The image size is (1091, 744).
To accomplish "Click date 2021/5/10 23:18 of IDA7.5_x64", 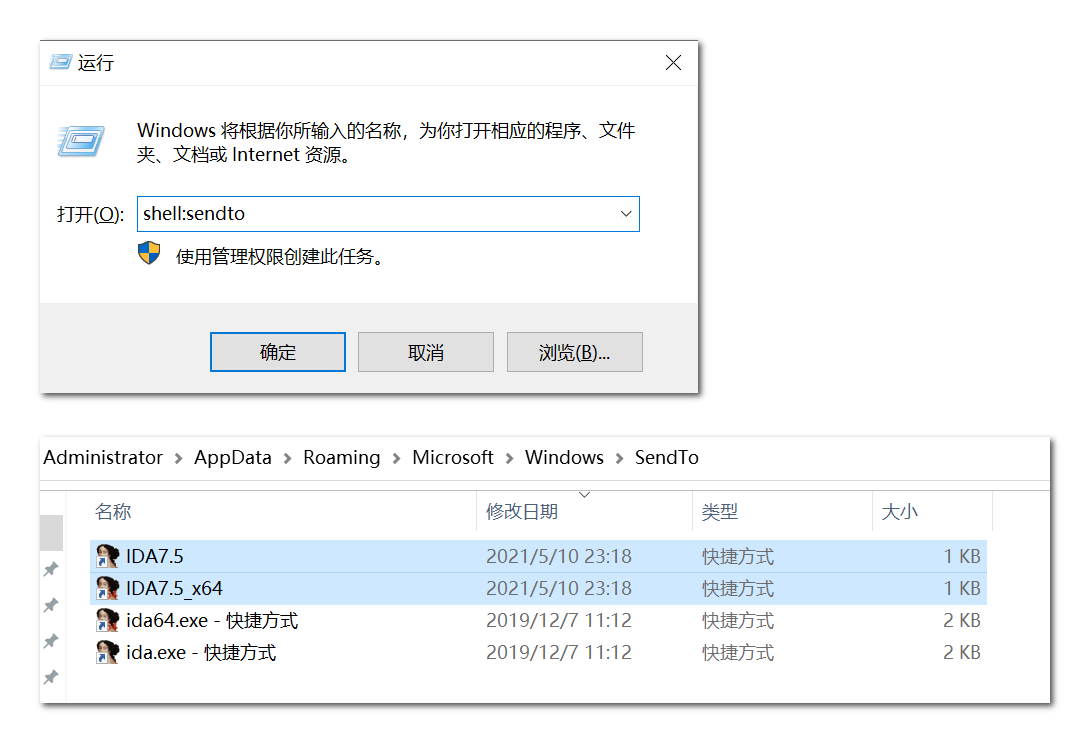I will tap(559, 588).
